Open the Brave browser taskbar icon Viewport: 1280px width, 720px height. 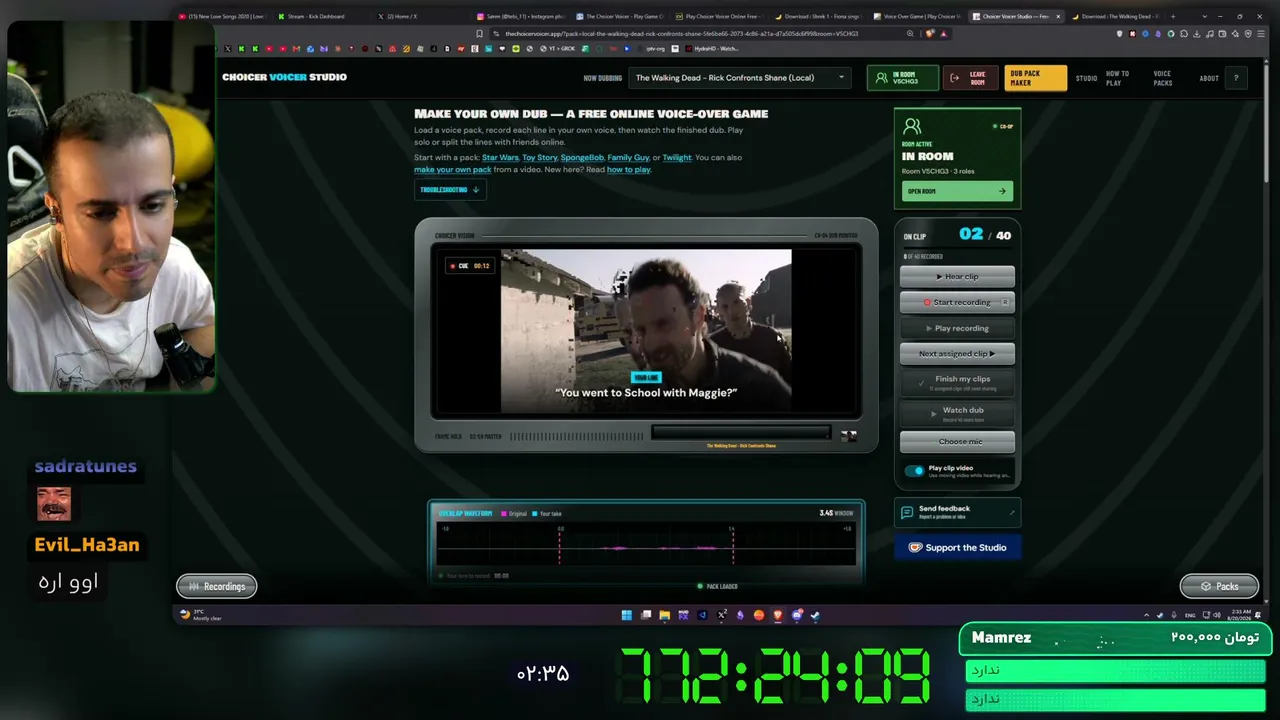tap(777, 615)
